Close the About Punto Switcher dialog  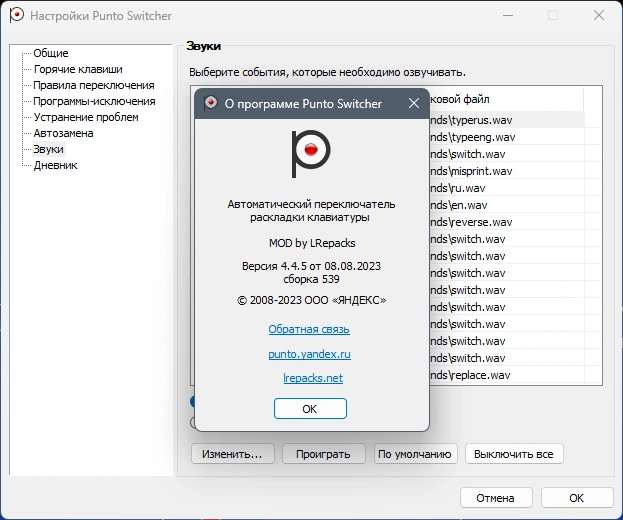414,103
